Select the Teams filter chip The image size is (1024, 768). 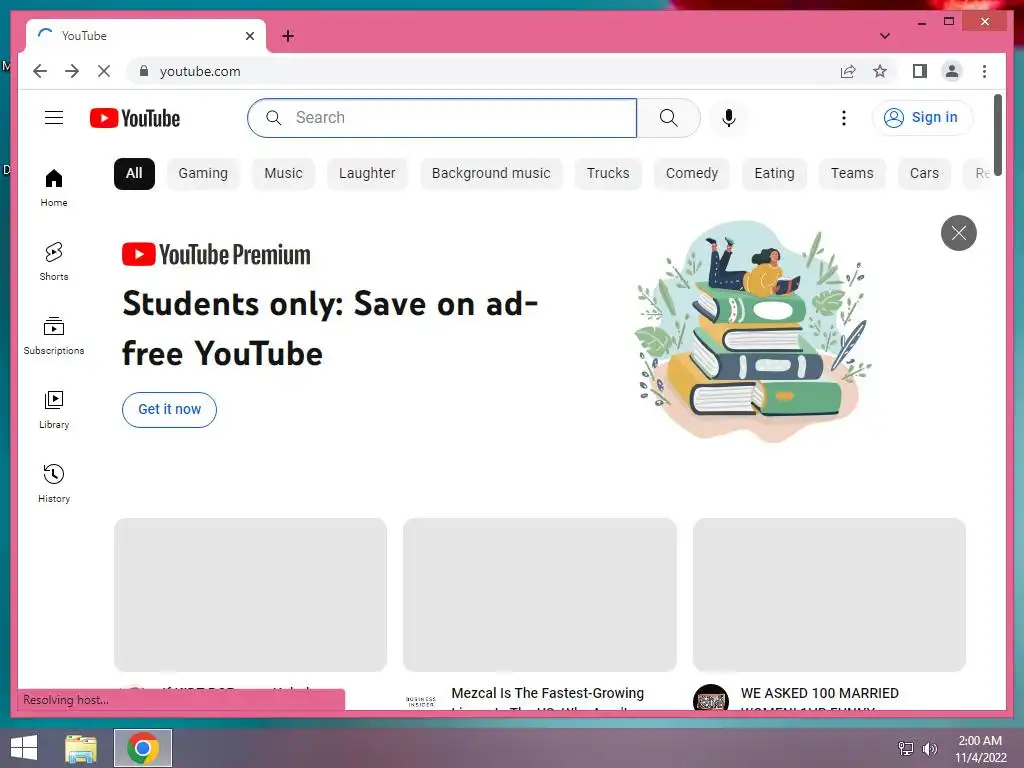852,174
